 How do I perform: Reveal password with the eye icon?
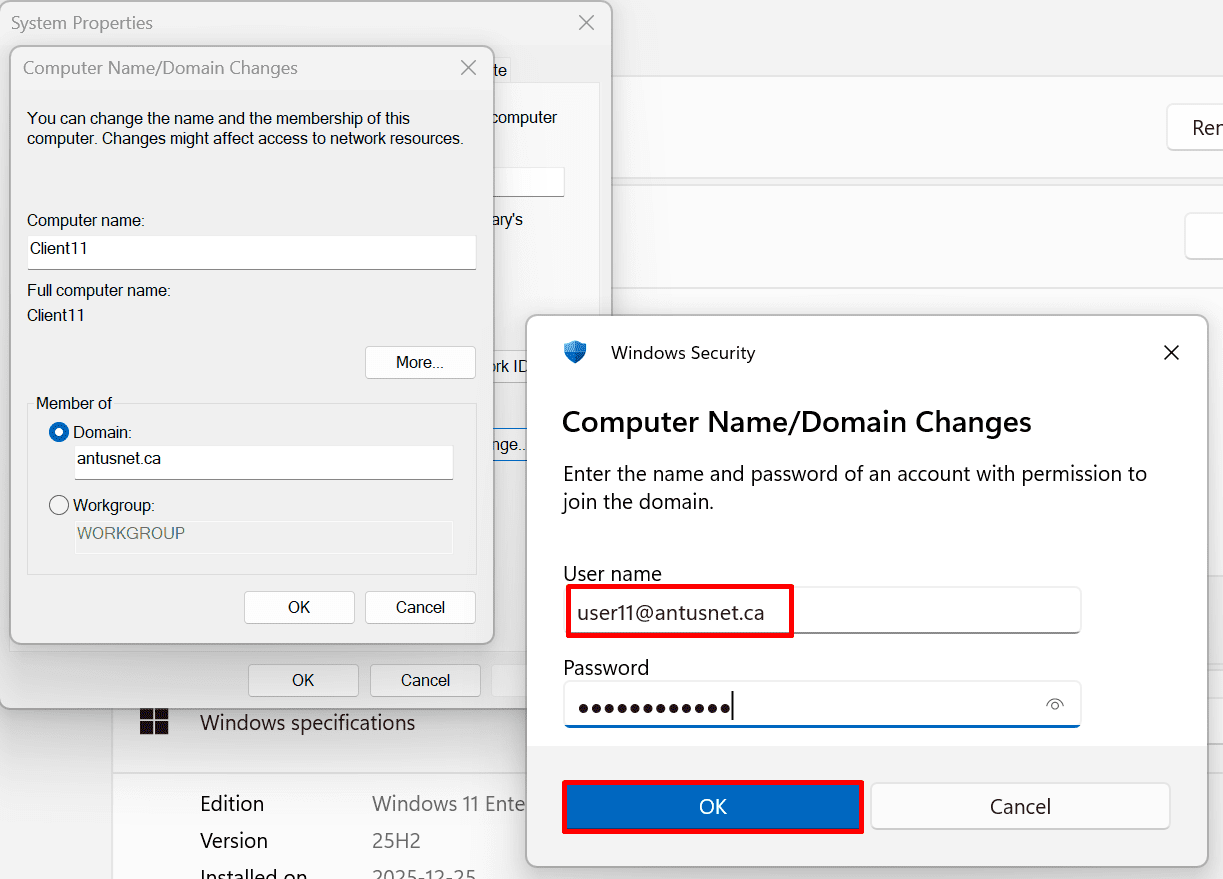1054,705
